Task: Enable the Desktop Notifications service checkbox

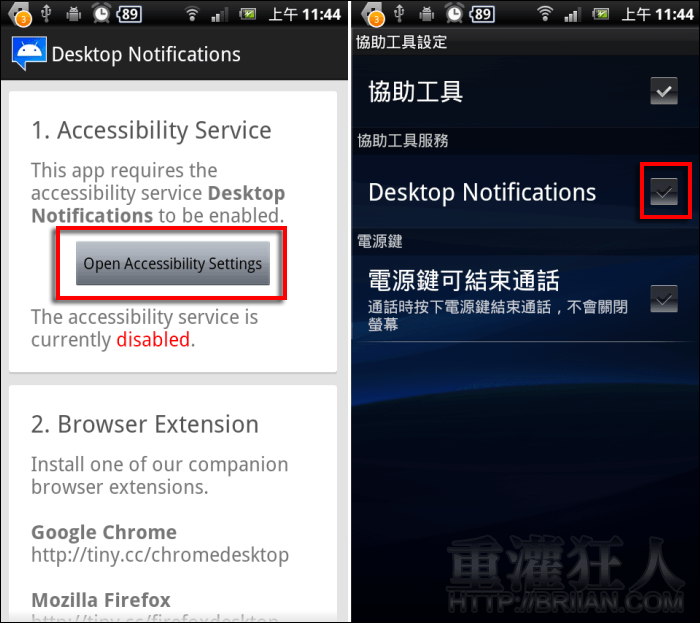Action: tap(664, 191)
